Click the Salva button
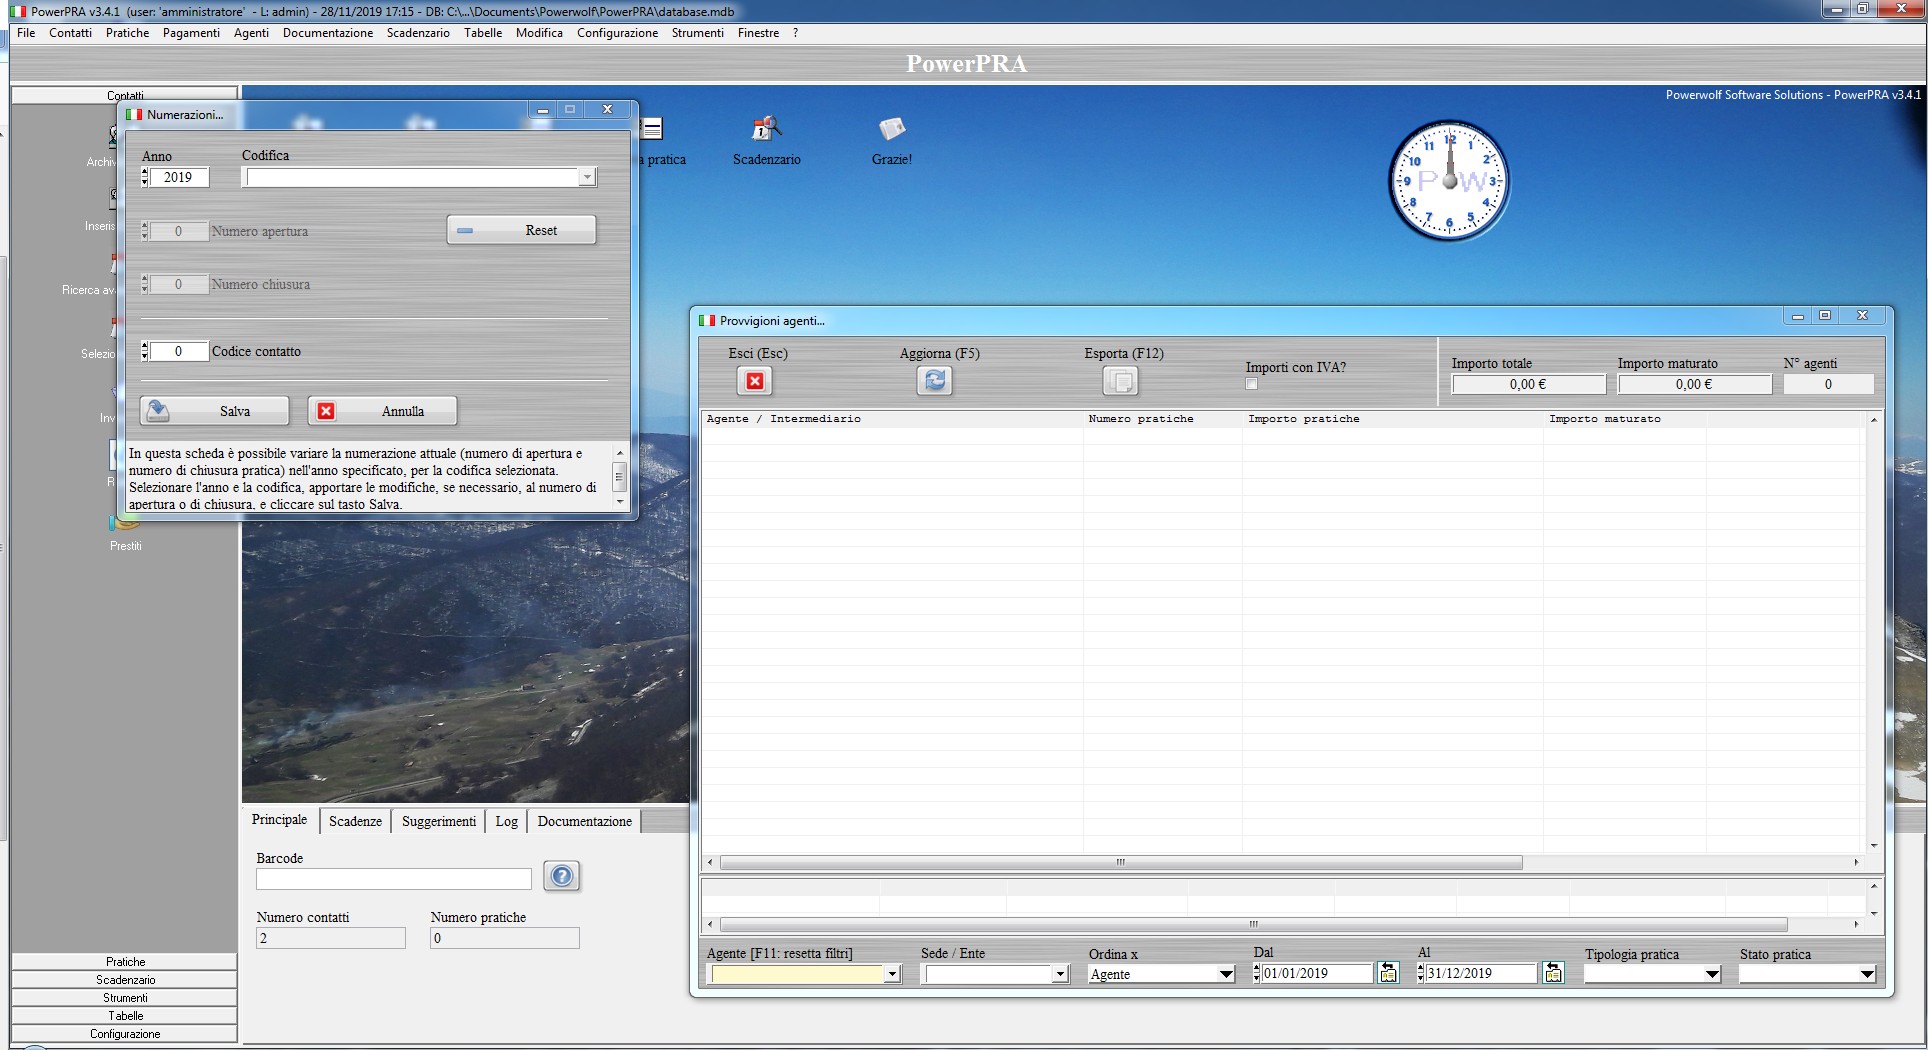The image size is (1928, 1050). (214, 411)
